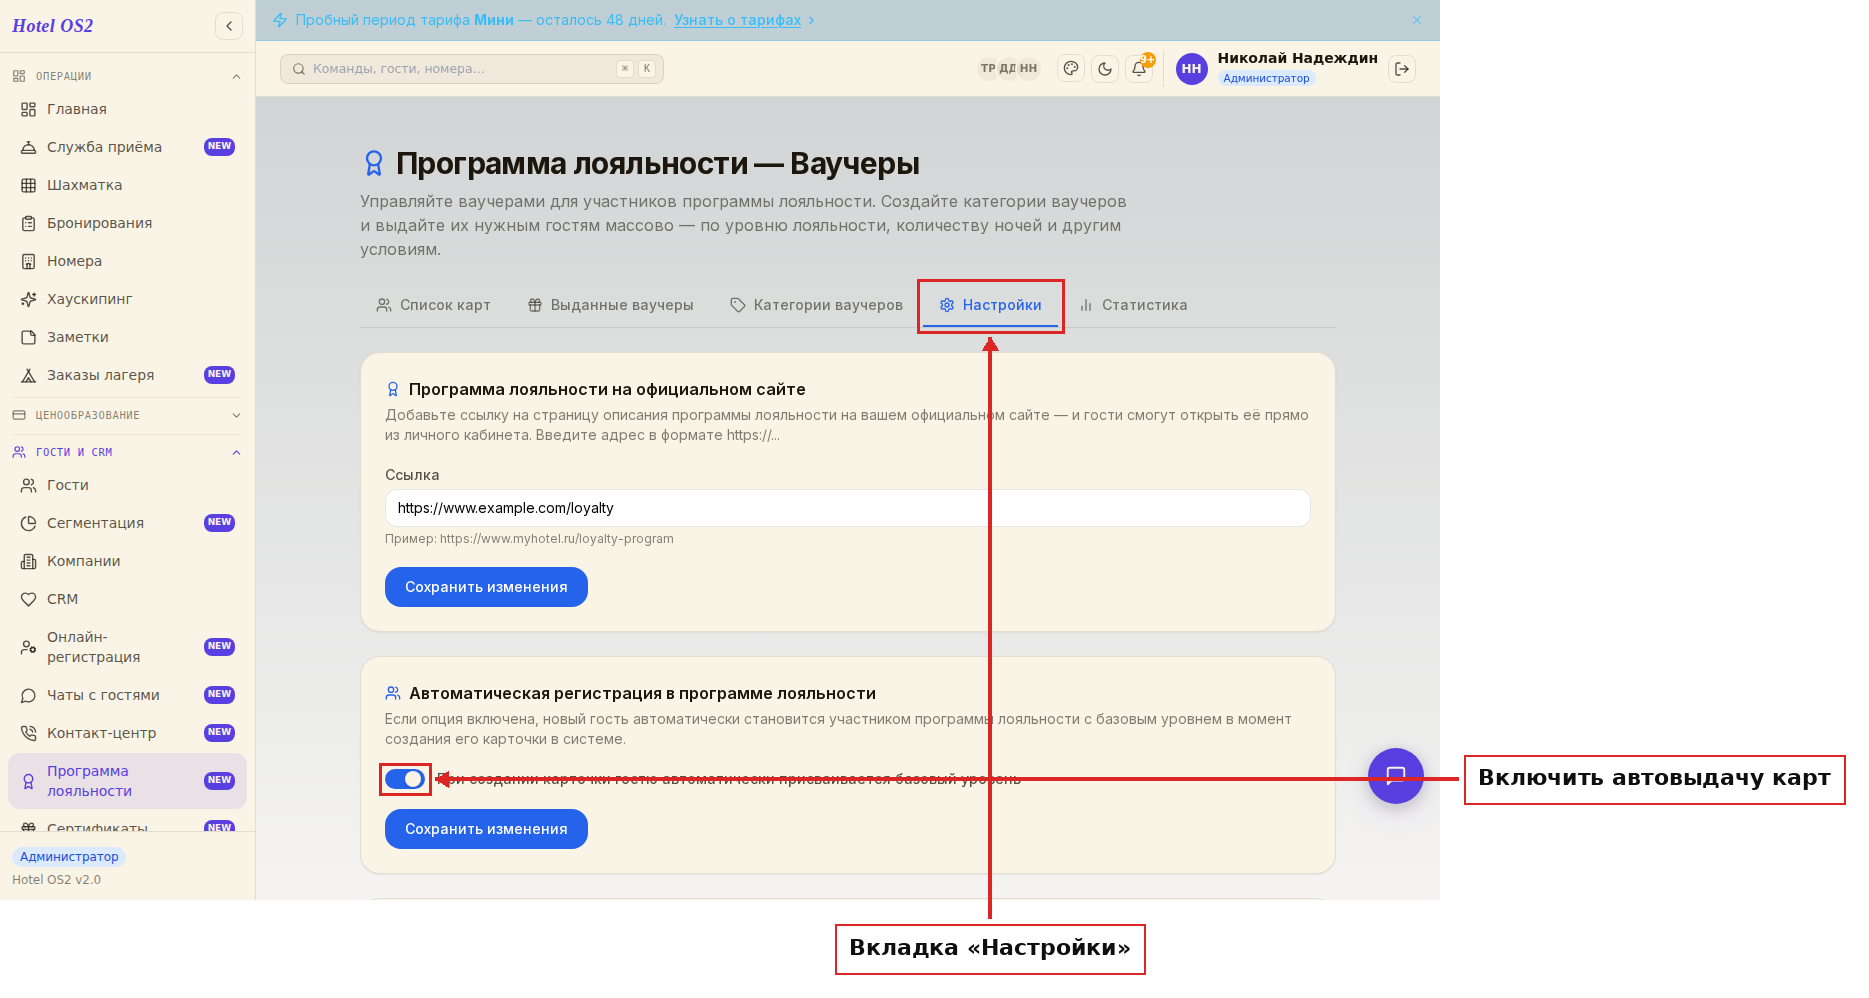This screenshot has width=1869, height=998.
Task: Switch to Категории ваучеров tab
Action: click(816, 305)
